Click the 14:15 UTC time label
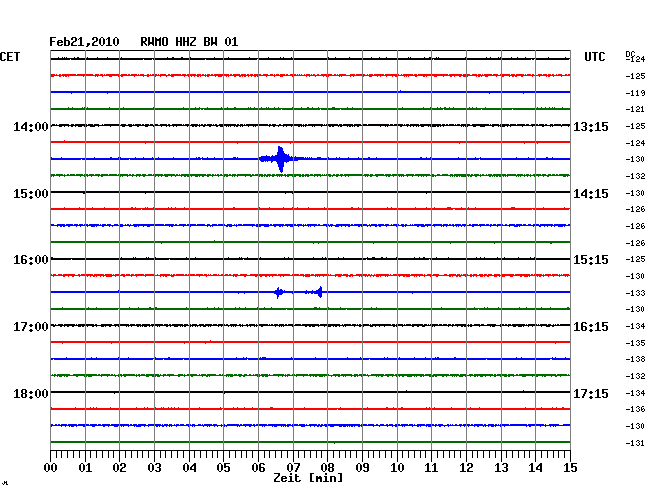The width and height of the screenshot is (650, 494). click(591, 194)
